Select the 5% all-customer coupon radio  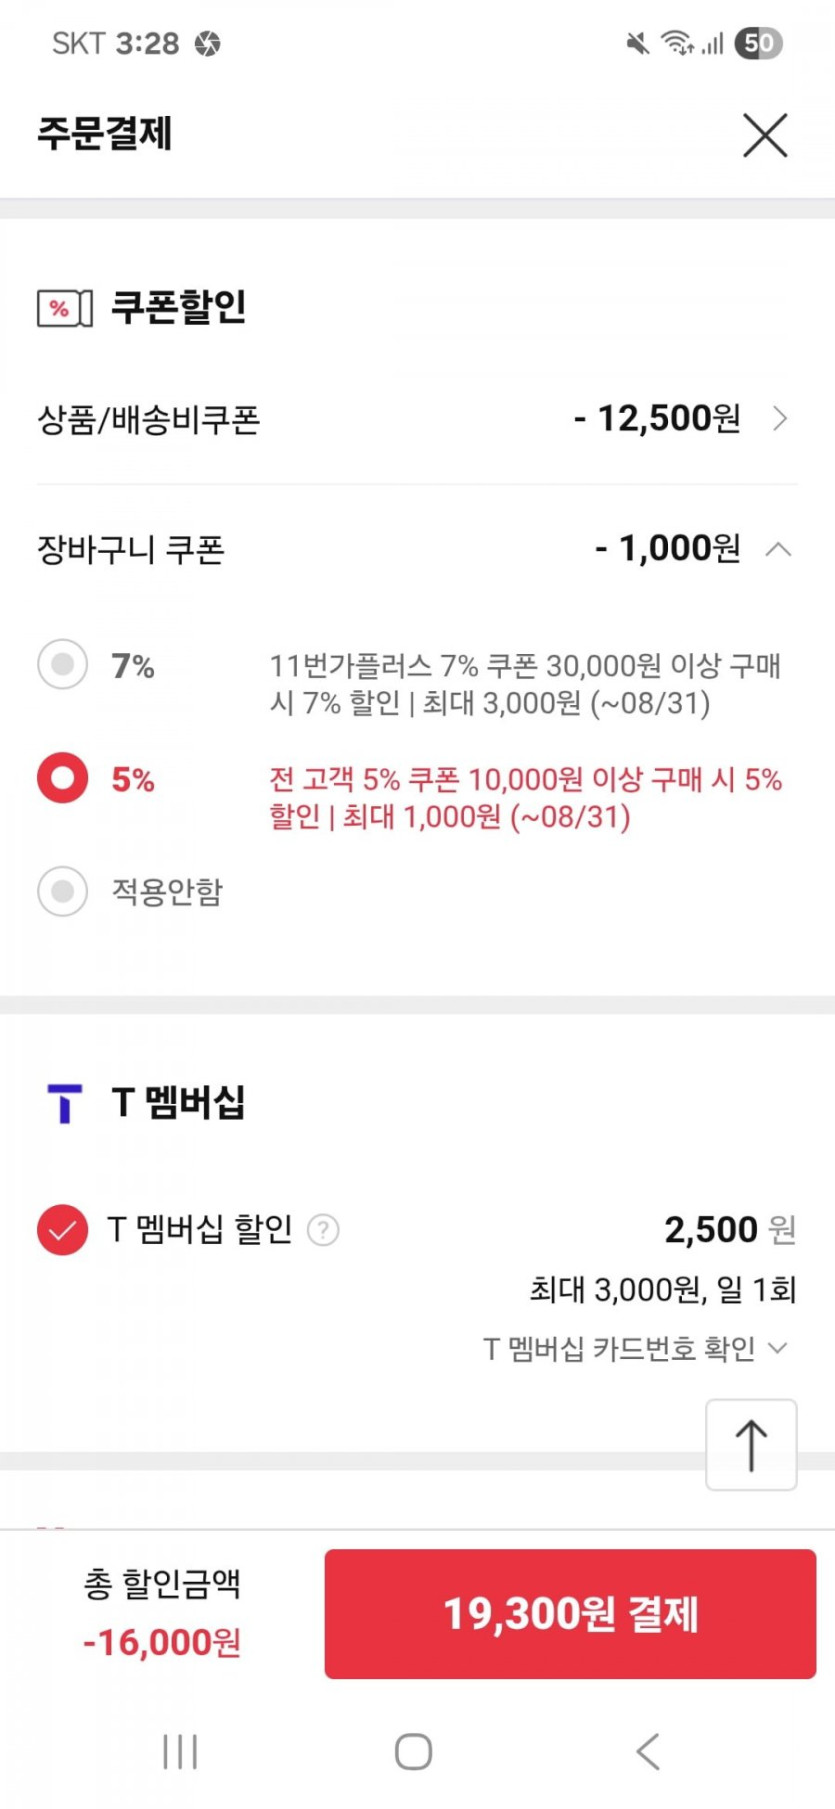pyautogui.click(x=63, y=778)
